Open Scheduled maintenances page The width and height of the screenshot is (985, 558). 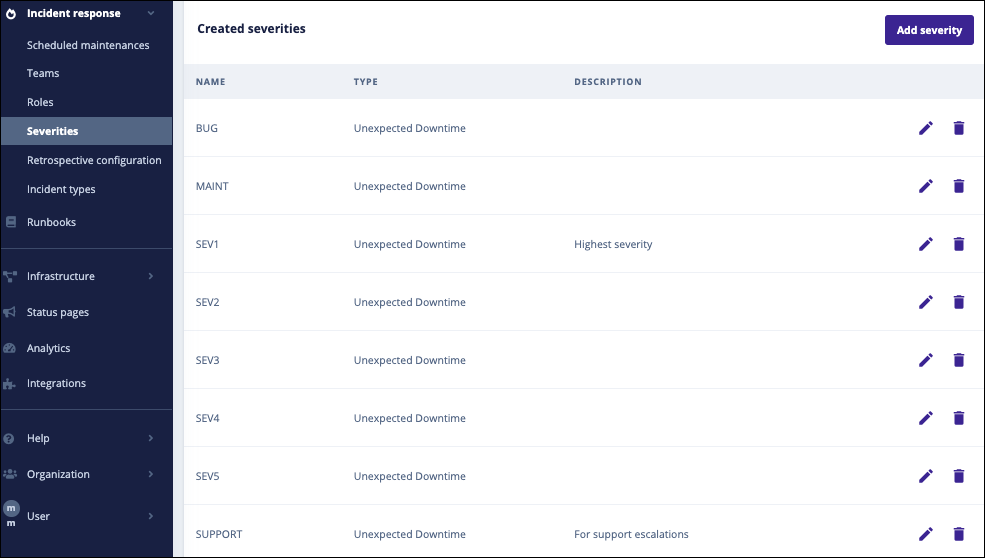[x=88, y=45]
